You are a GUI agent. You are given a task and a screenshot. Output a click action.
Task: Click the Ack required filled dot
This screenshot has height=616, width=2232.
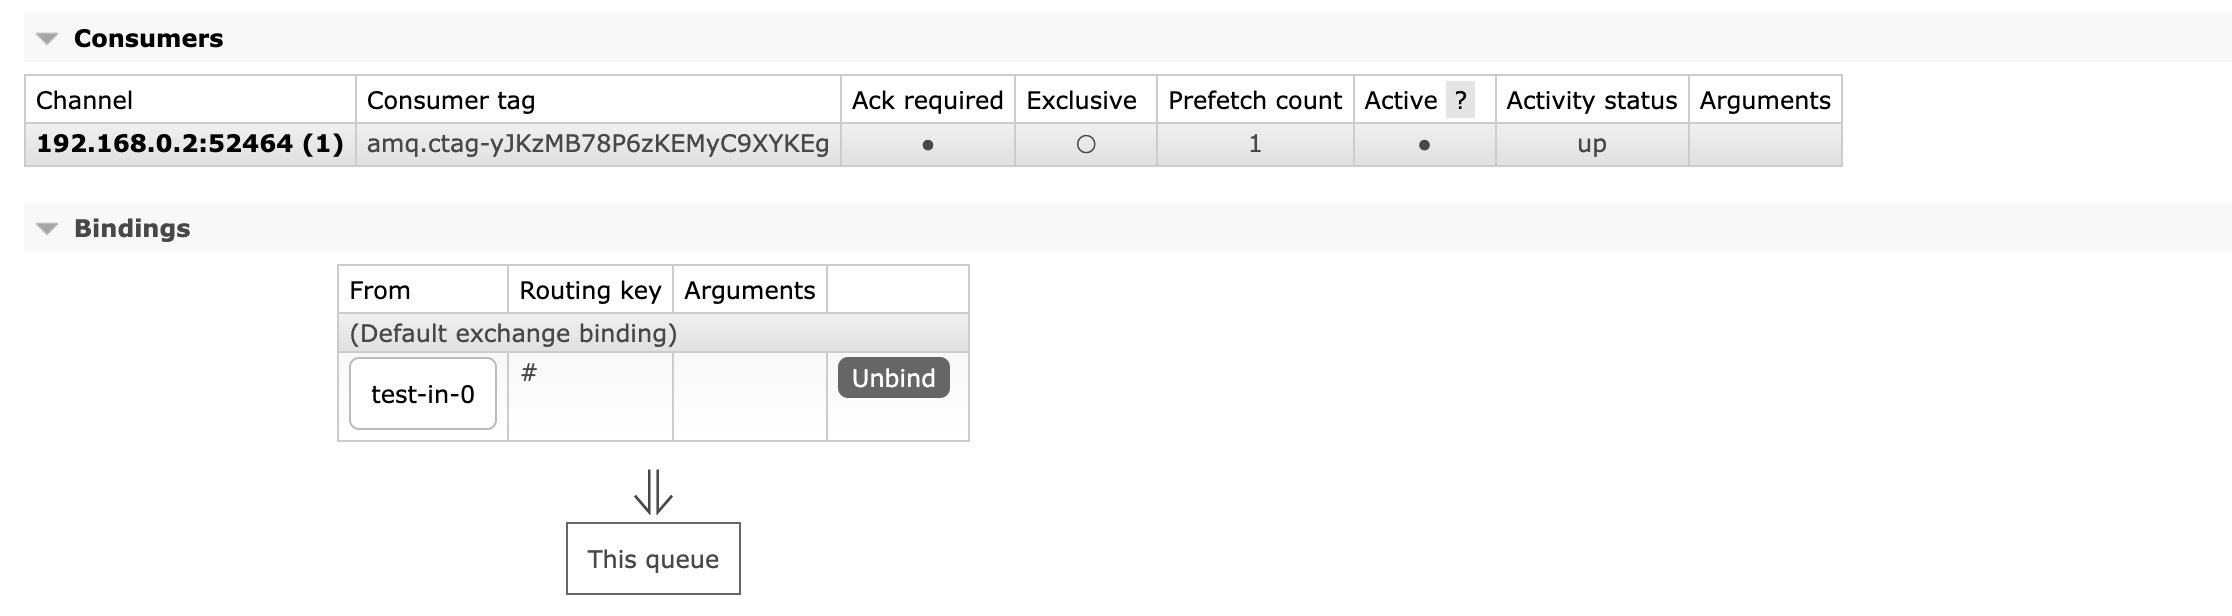pos(928,145)
